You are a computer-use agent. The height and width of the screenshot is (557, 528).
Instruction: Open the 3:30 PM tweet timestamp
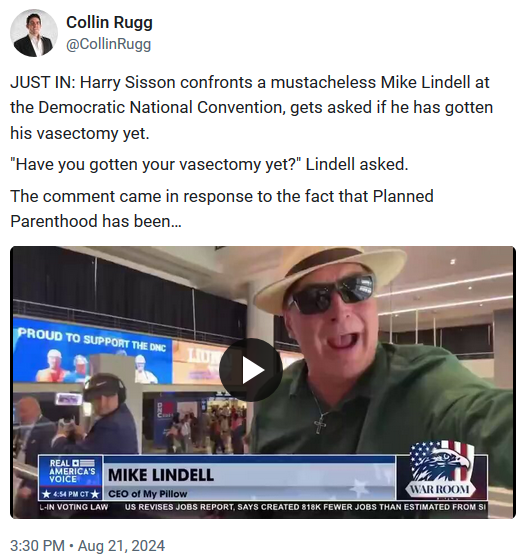[38, 545]
